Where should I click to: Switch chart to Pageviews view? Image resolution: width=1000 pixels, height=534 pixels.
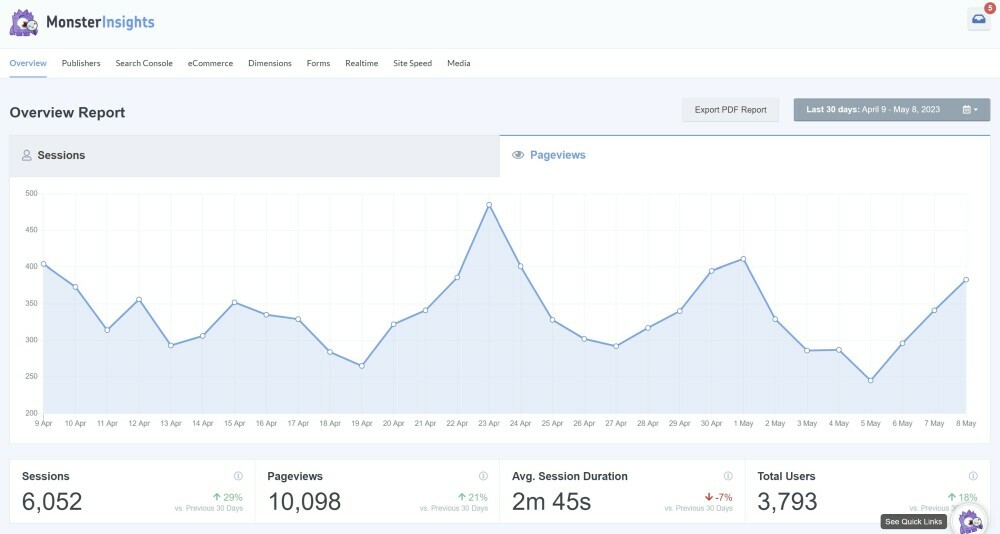click(744, 156)
